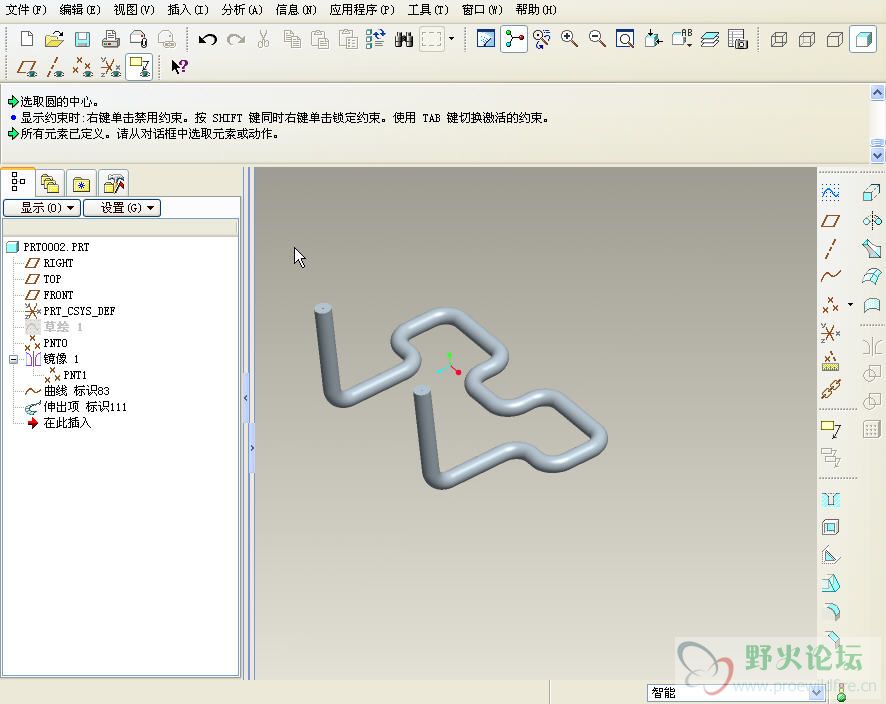Open the 分析(A) menu
886x704 pixels.
point(242,10)
